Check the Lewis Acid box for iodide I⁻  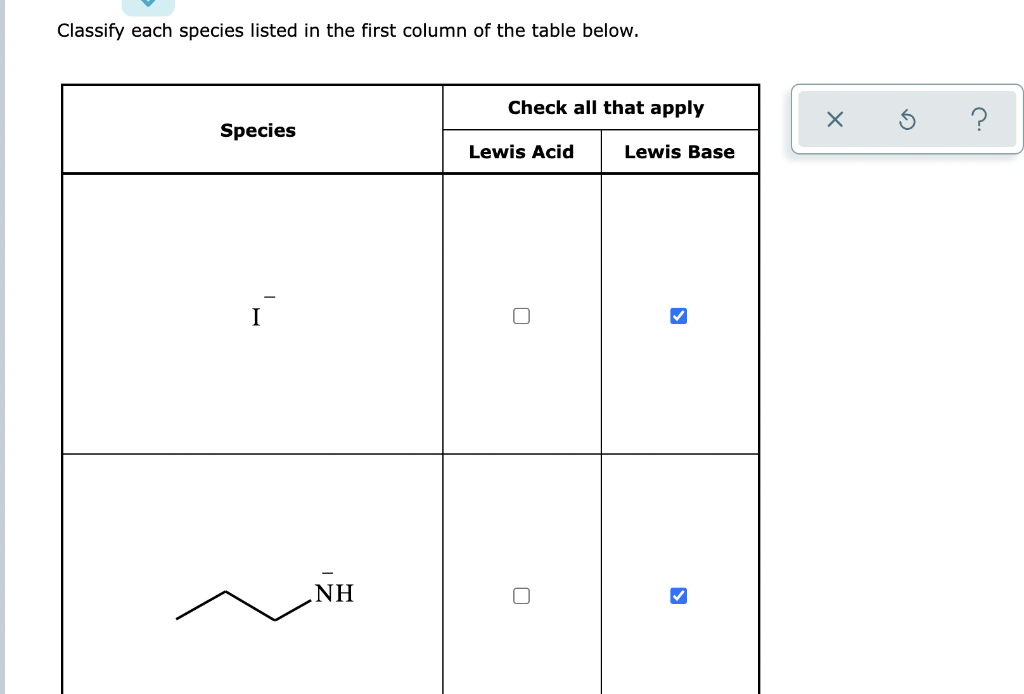pyautogui.click(x=521, y=315)
